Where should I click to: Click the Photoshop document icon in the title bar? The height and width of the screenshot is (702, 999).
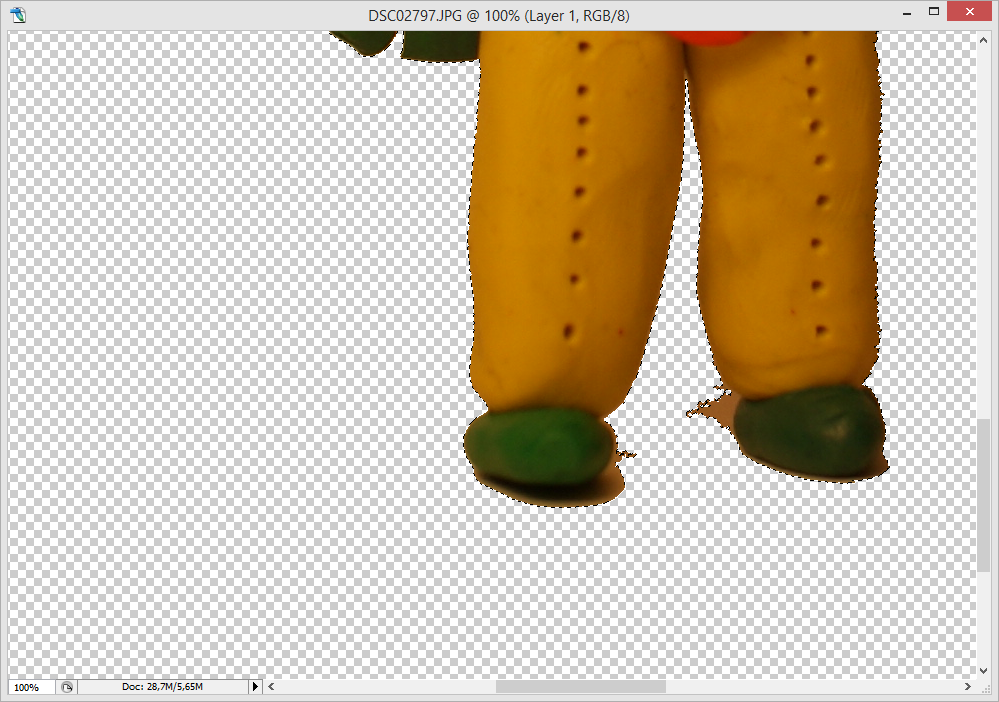(x=18, y=14)
